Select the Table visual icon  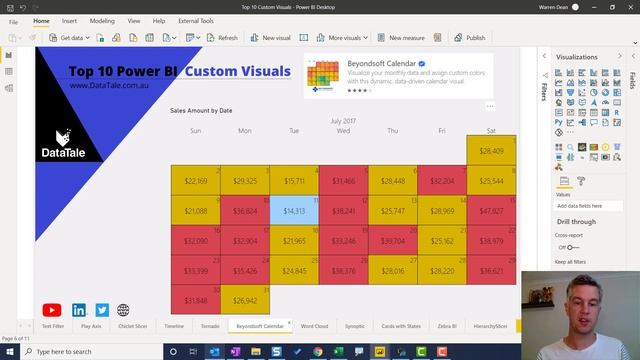(593, 112)
